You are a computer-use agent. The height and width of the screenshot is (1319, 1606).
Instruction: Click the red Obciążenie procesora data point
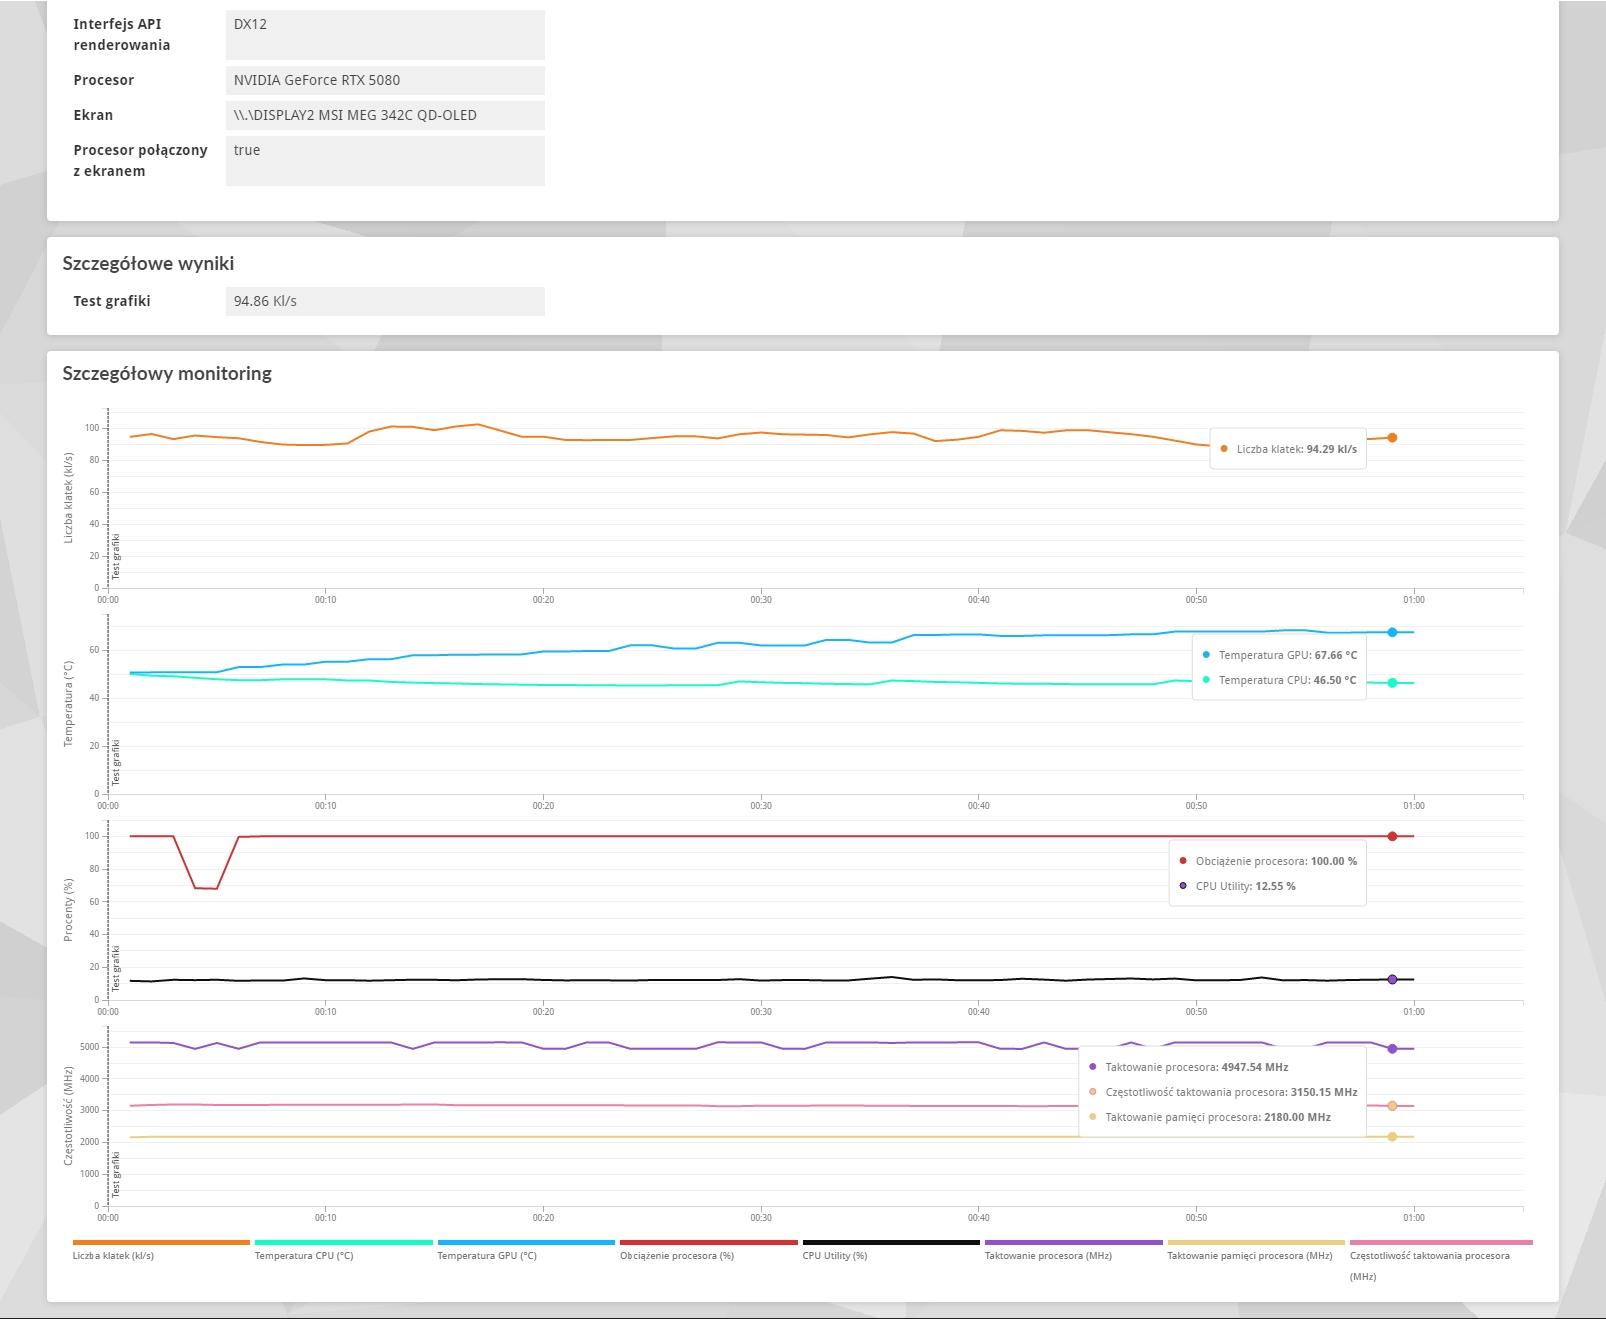[1392, 836]
